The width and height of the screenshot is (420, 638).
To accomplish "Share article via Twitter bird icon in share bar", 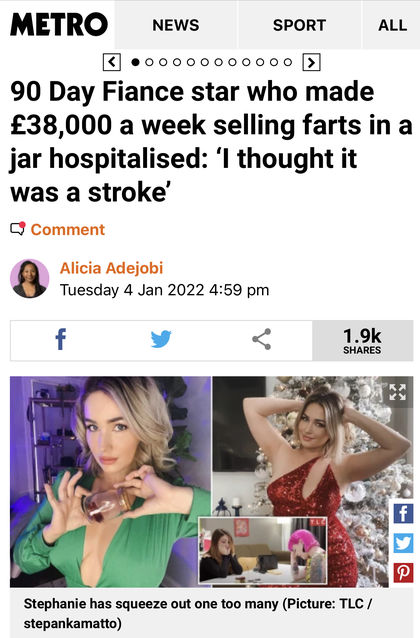I will pos(161,339).
